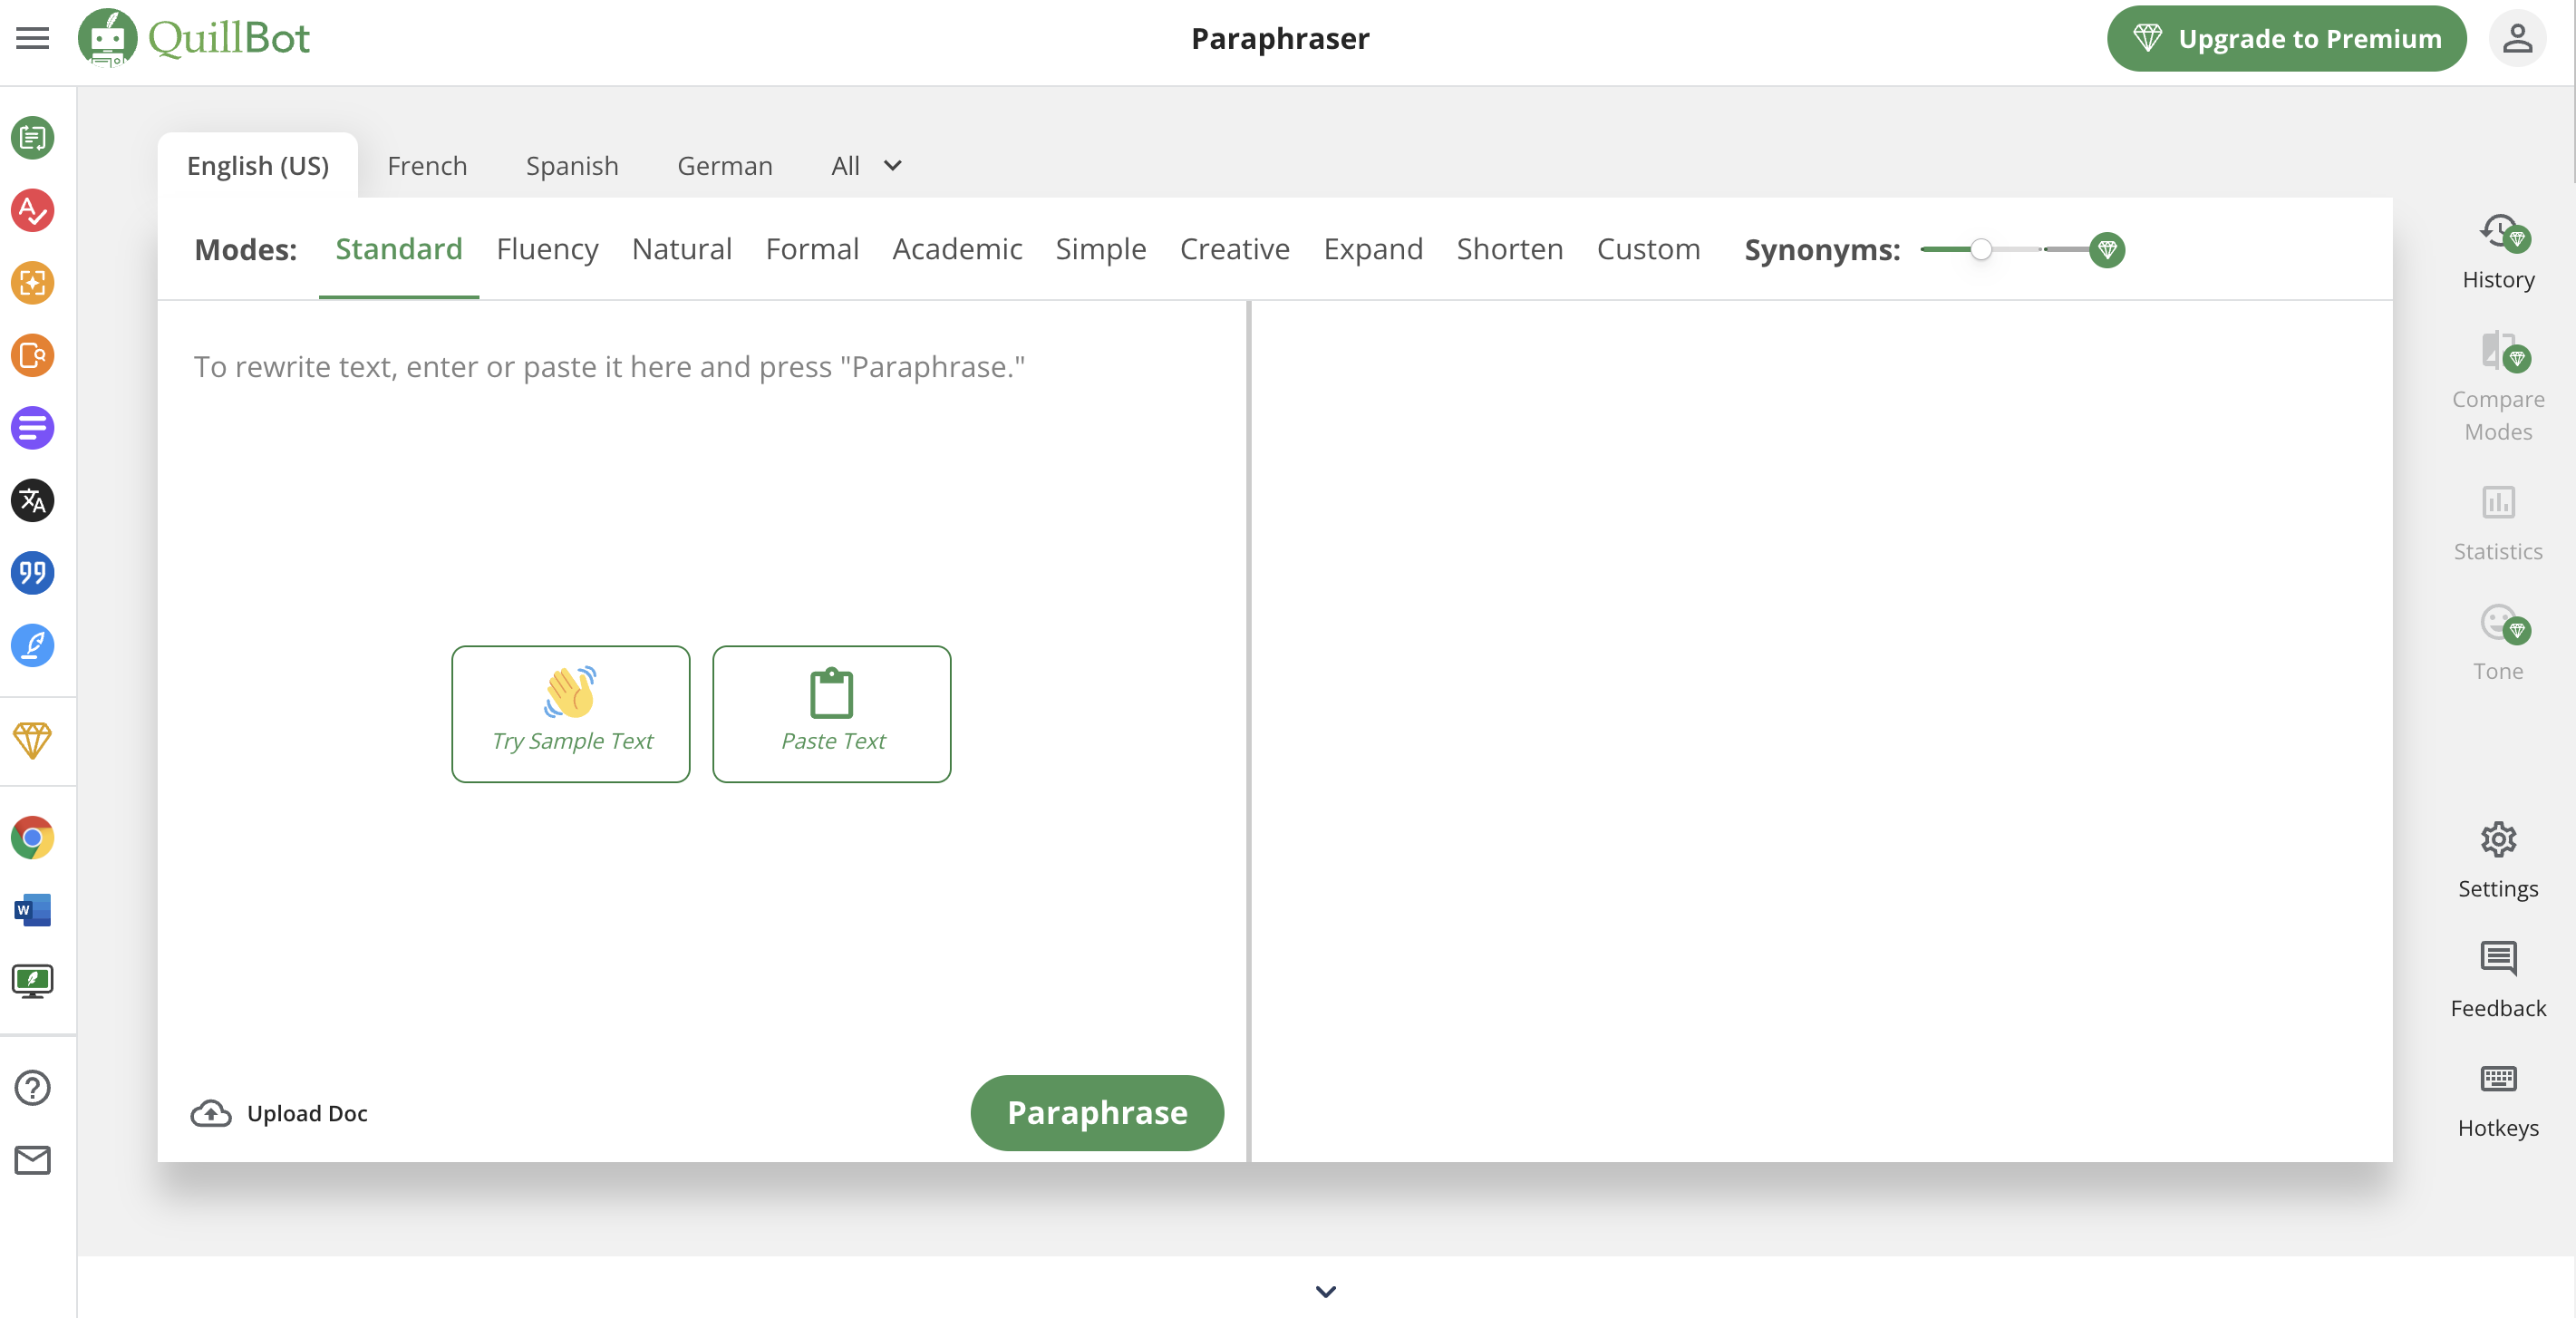Select the Expand mode
Image resolution: width=2576 pixels, height=1318 pixels.
tap(1373, 249)
